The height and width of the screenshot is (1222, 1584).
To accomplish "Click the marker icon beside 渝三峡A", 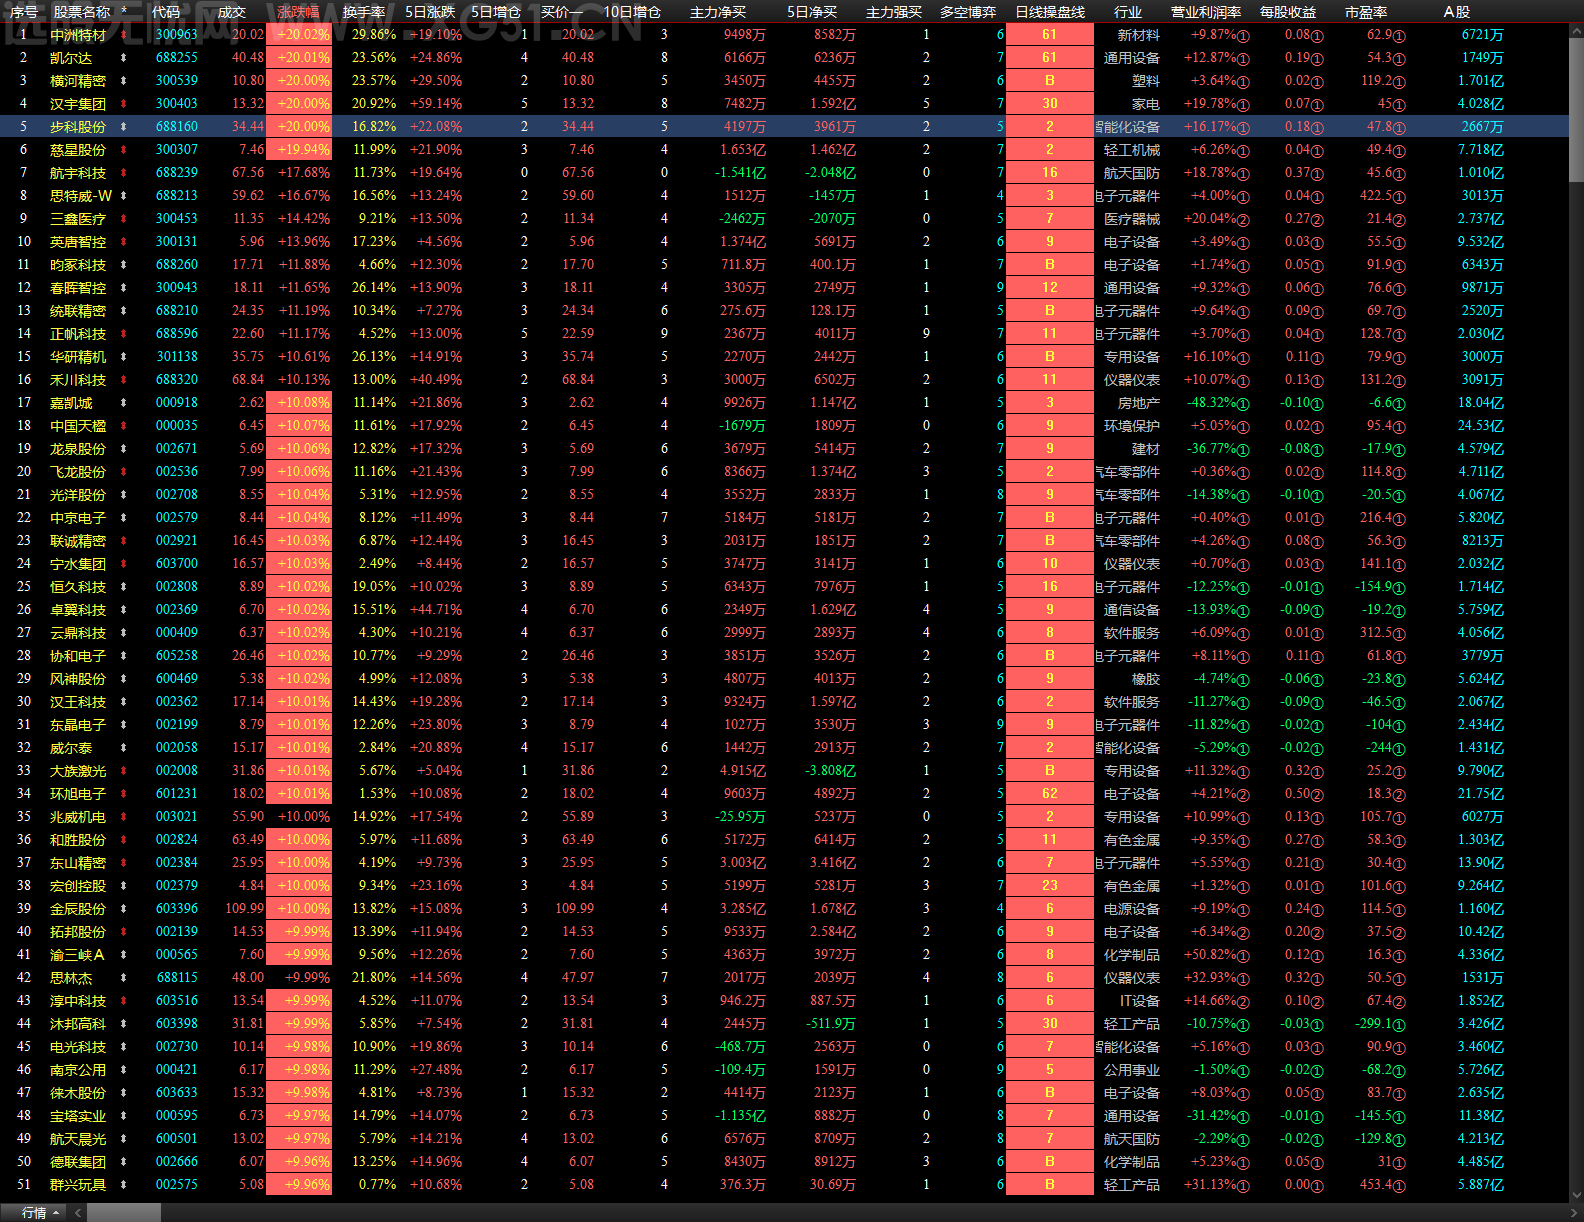I will point(124,955).
